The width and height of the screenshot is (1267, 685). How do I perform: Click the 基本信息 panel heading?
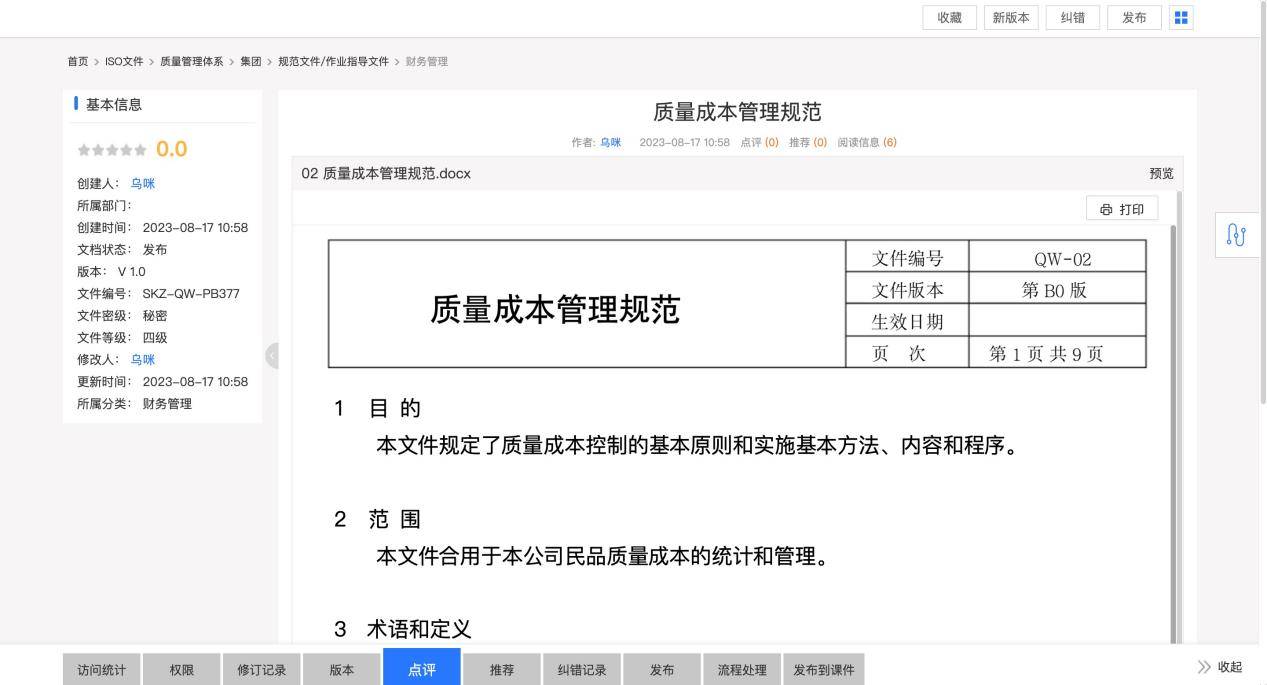[114, 104]
